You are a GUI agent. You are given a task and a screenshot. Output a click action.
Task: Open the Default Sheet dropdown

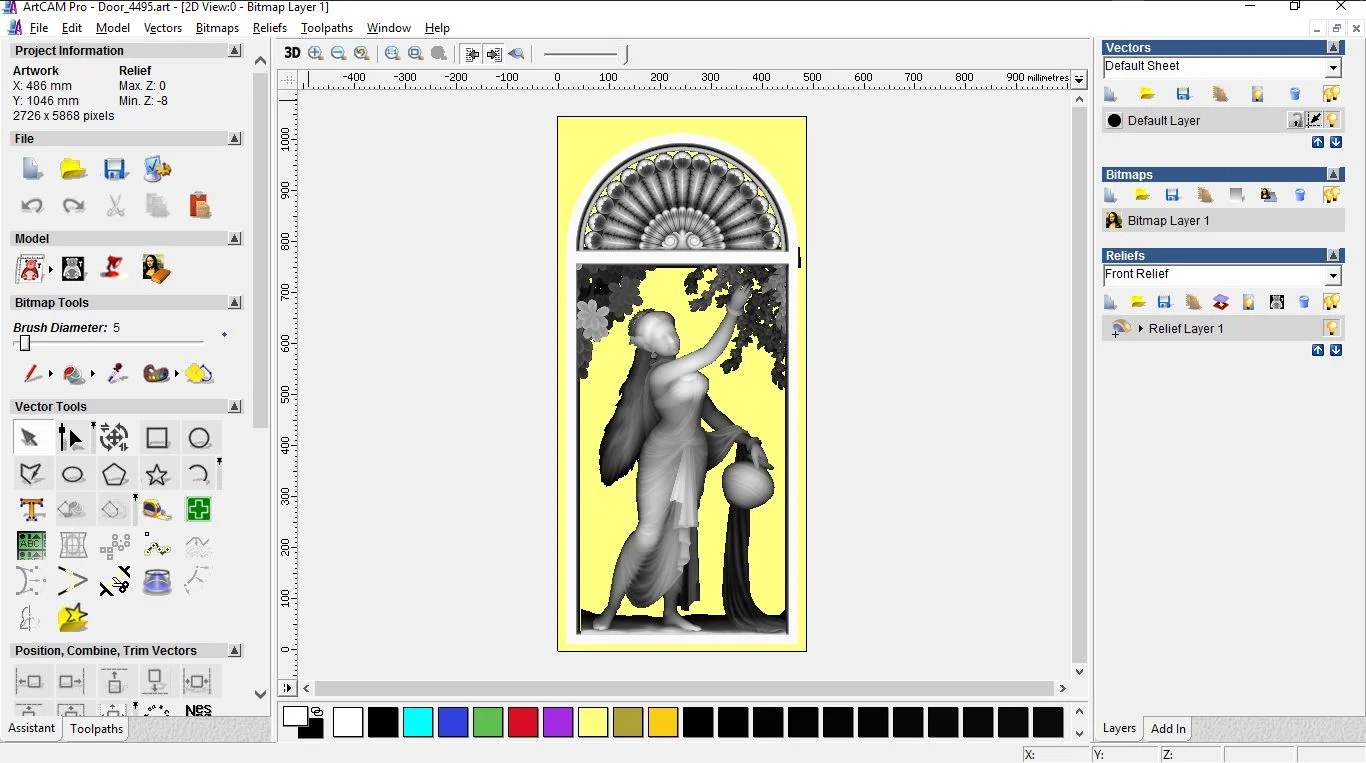[x=1333, y=67]
